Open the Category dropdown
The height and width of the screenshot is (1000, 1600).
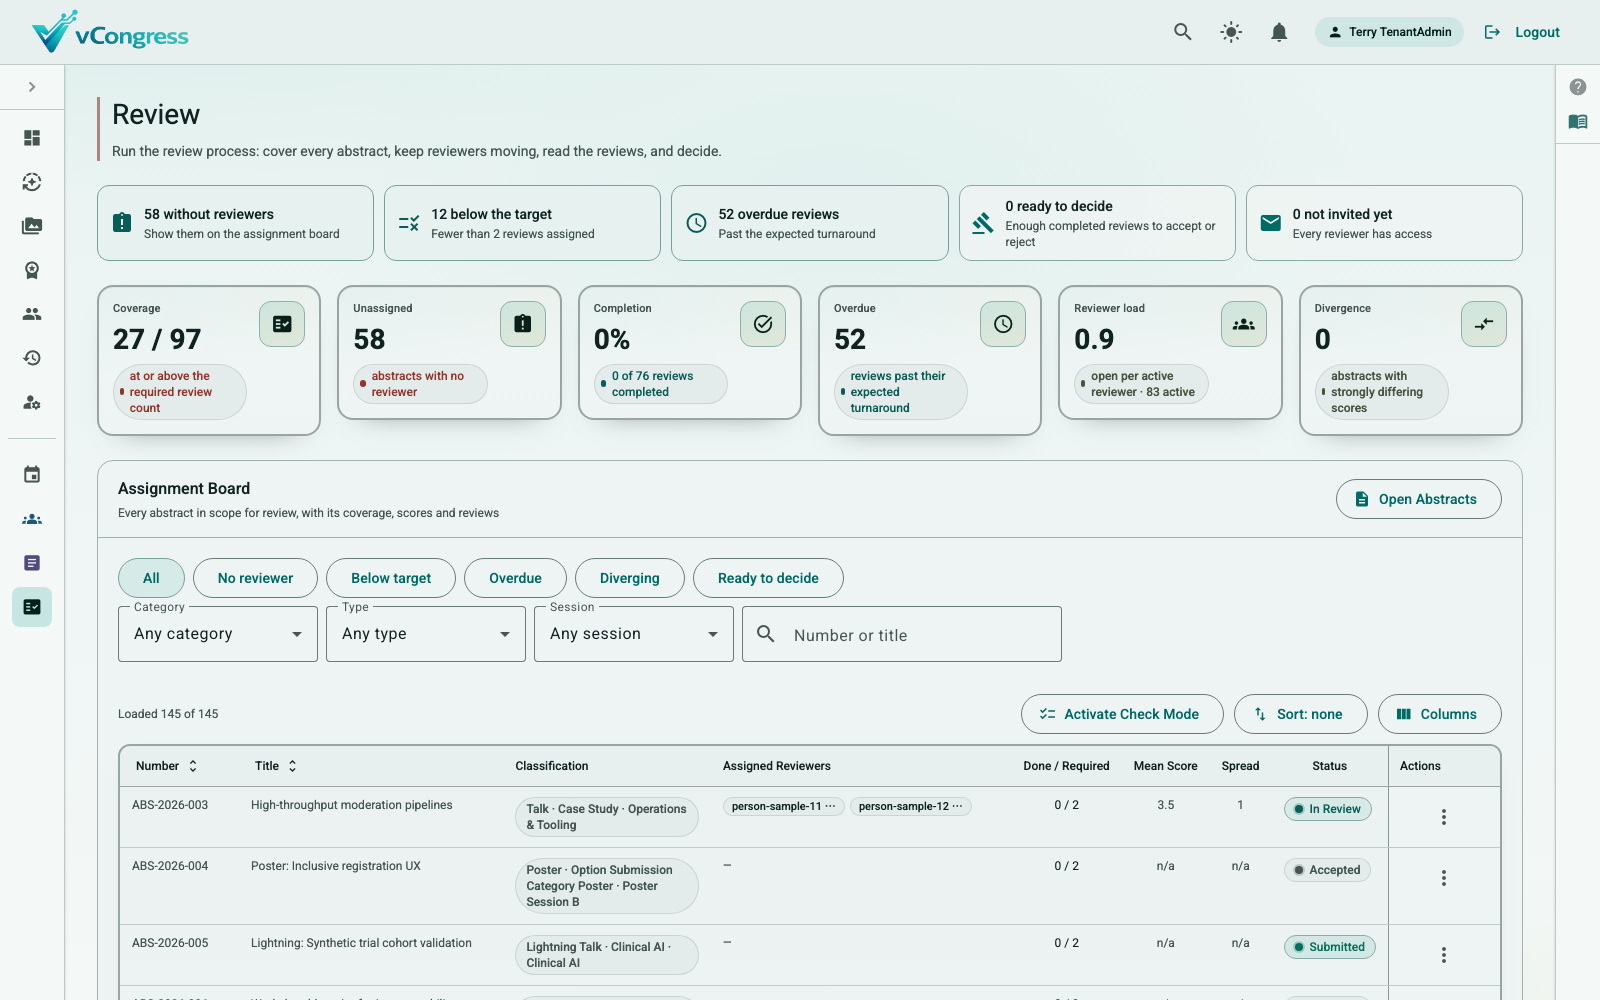[218, 634]
